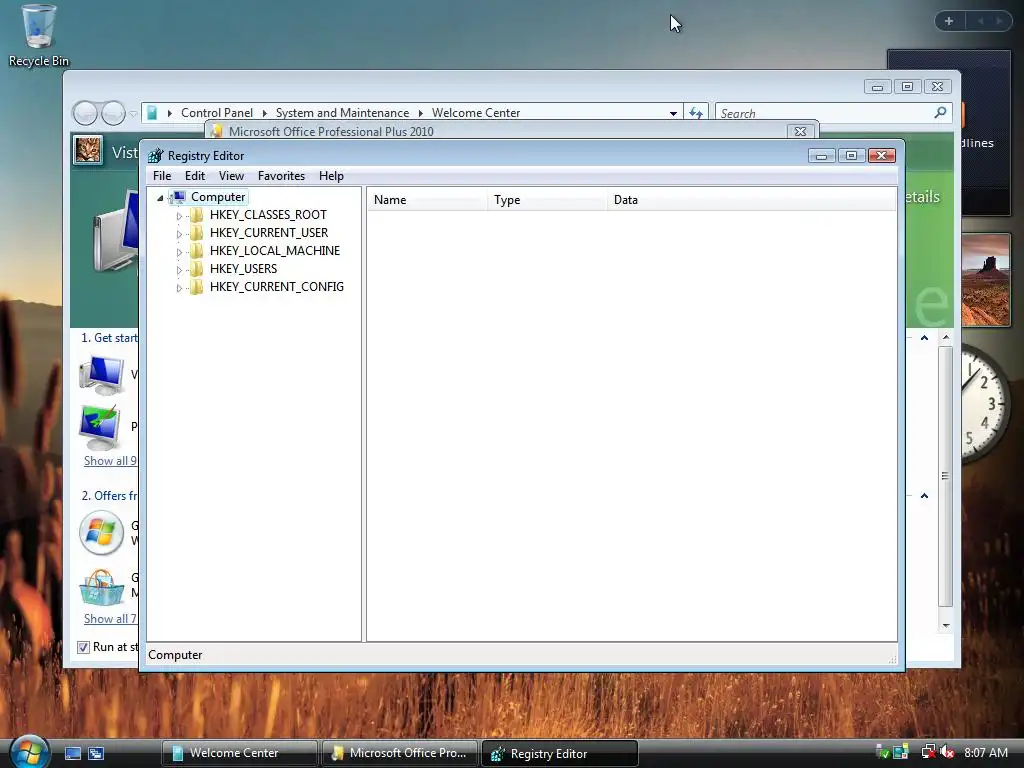Collapse the Computer node in the registry tree
1024x768 pixels.
[160, 198]
